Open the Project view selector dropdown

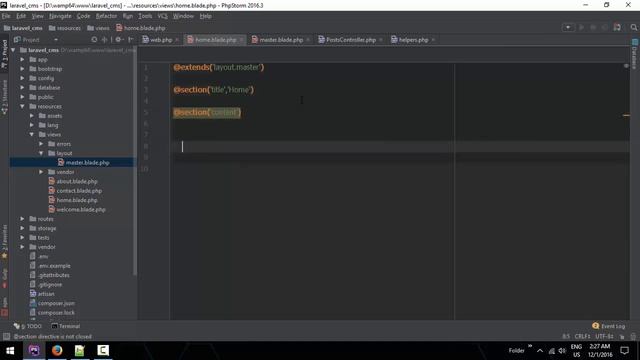(56, 40)
